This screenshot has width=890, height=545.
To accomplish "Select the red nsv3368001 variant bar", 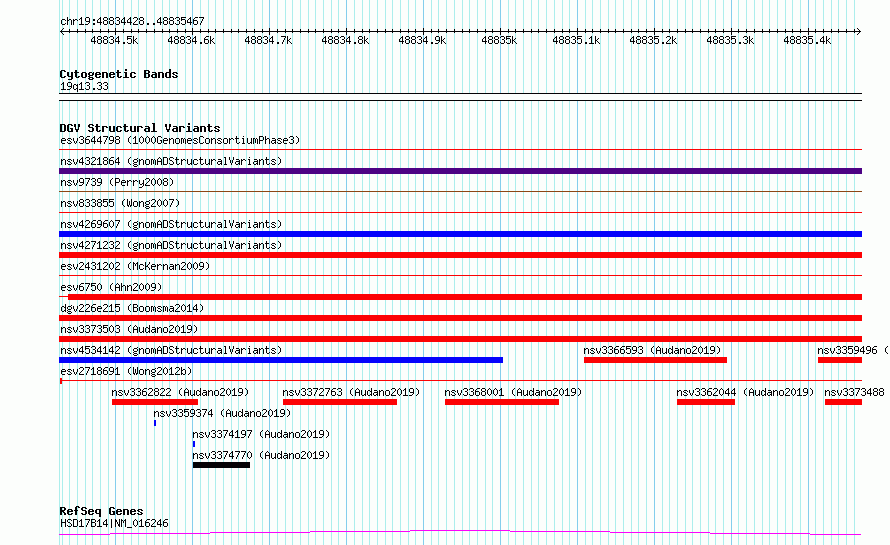I will (502, 402).
